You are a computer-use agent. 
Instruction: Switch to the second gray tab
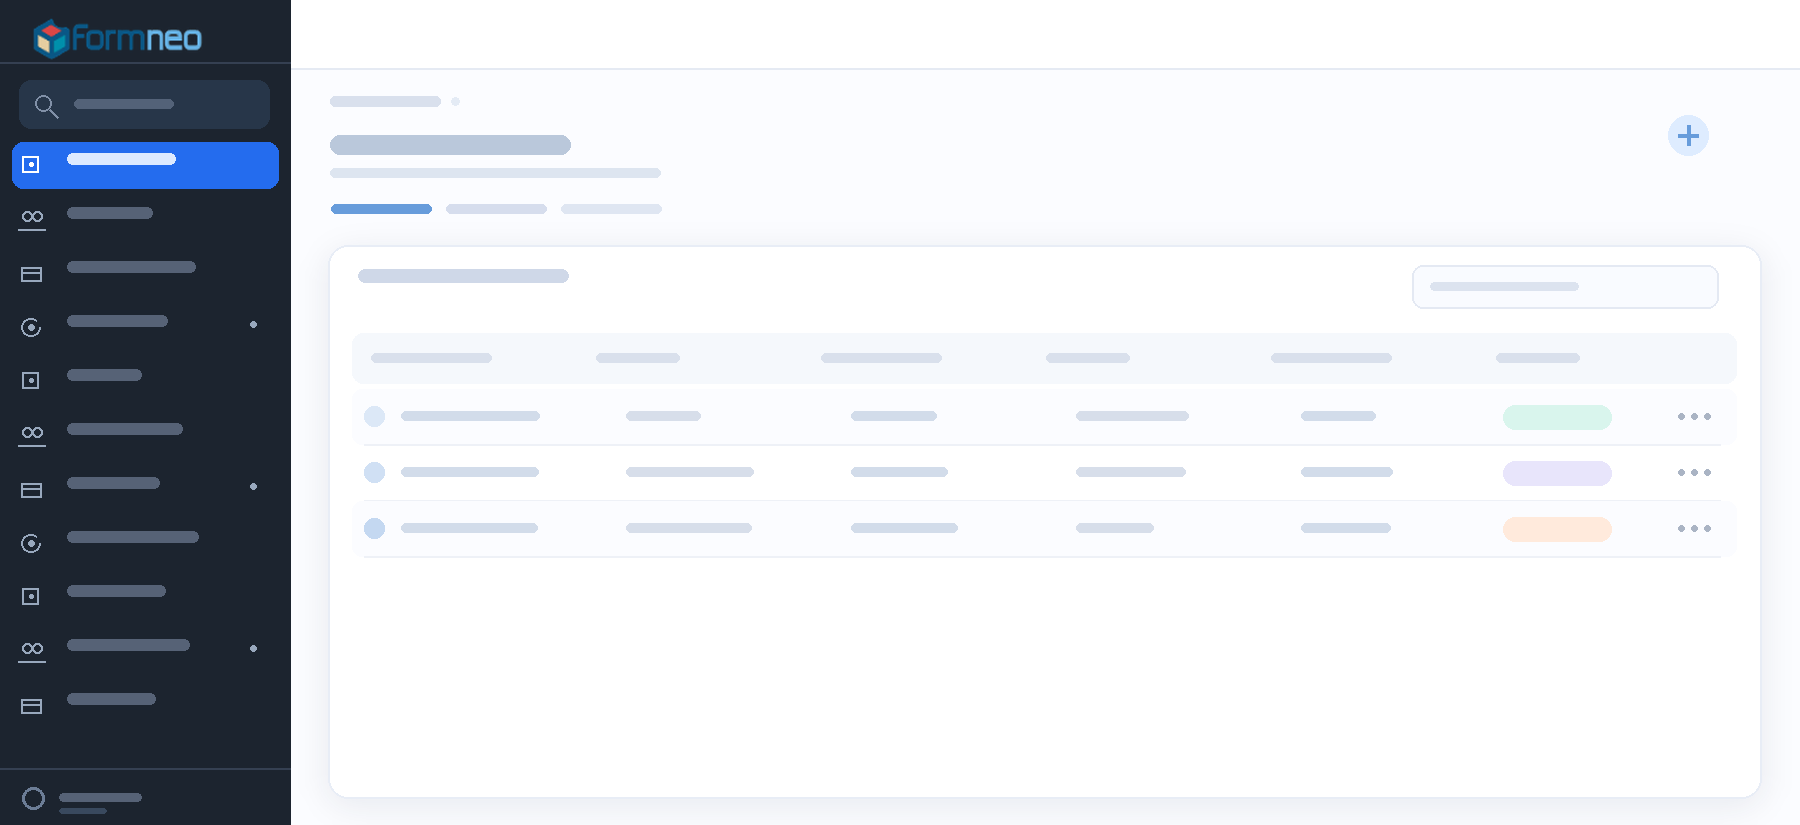(496, 209)
